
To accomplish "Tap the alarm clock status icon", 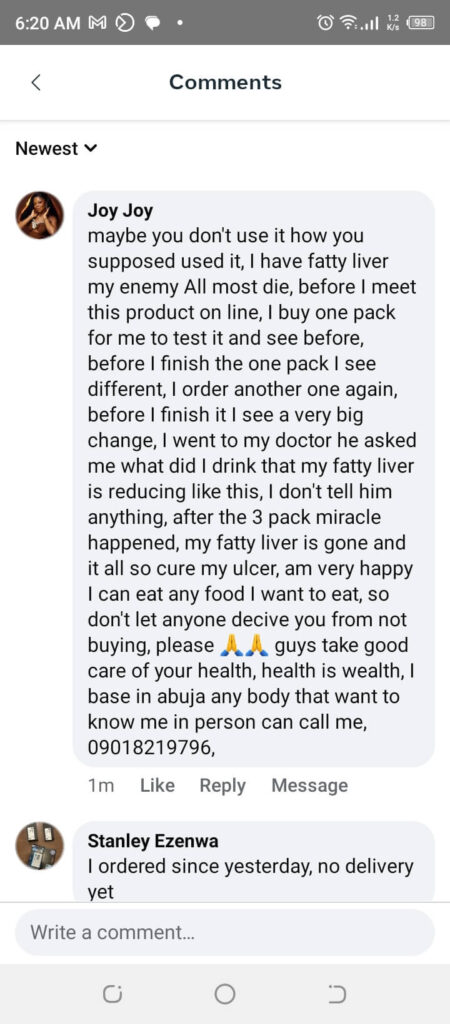I will pos(325,23).
